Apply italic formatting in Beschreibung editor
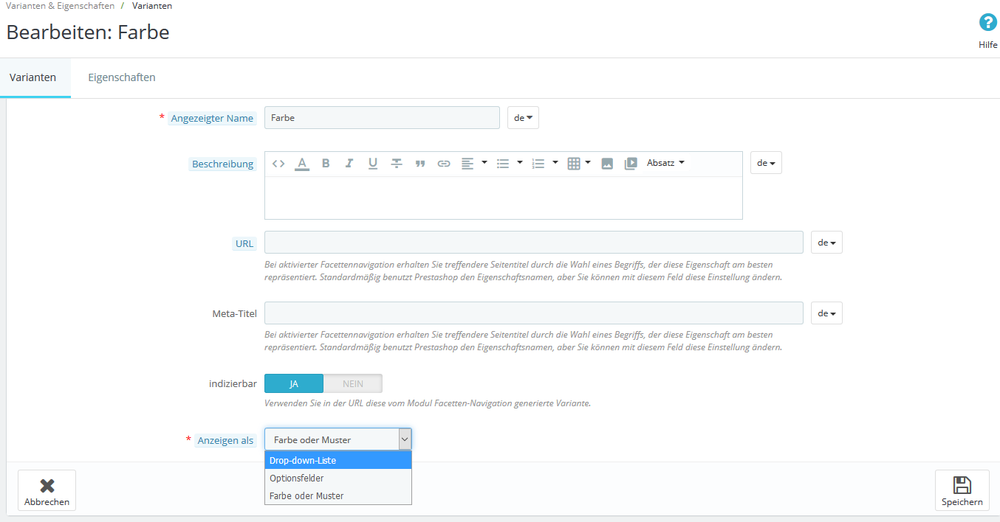This screenshot has width=1000, height=522. coord(349,163)
